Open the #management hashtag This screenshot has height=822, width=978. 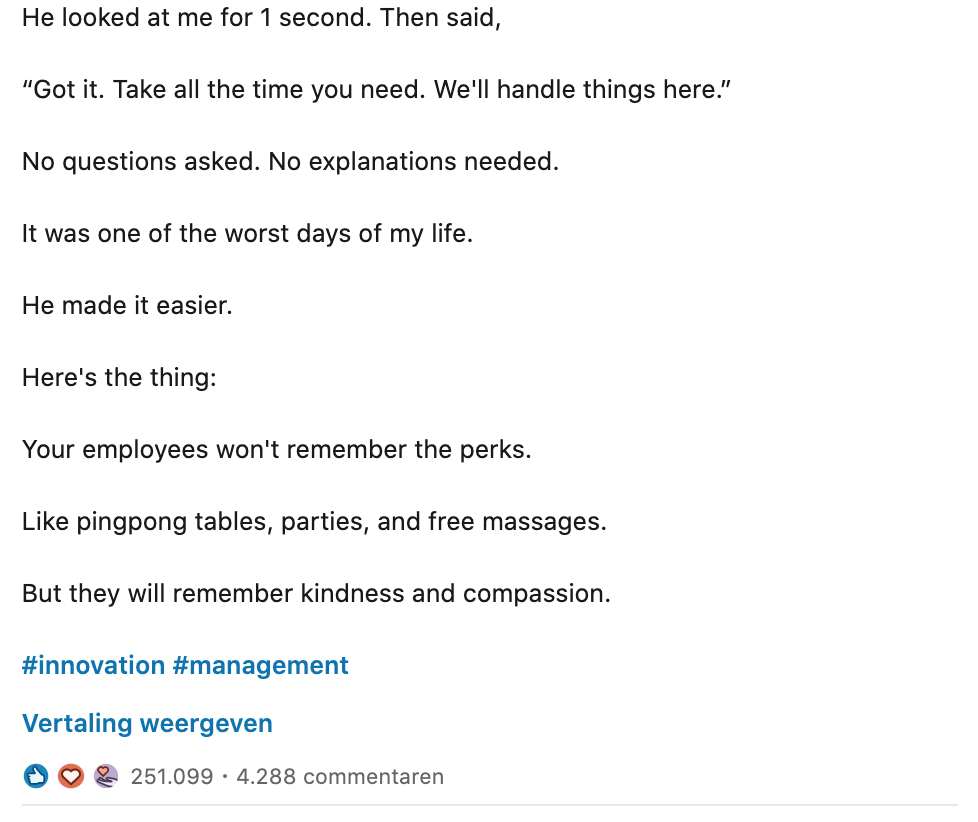(x=260, y=665)
